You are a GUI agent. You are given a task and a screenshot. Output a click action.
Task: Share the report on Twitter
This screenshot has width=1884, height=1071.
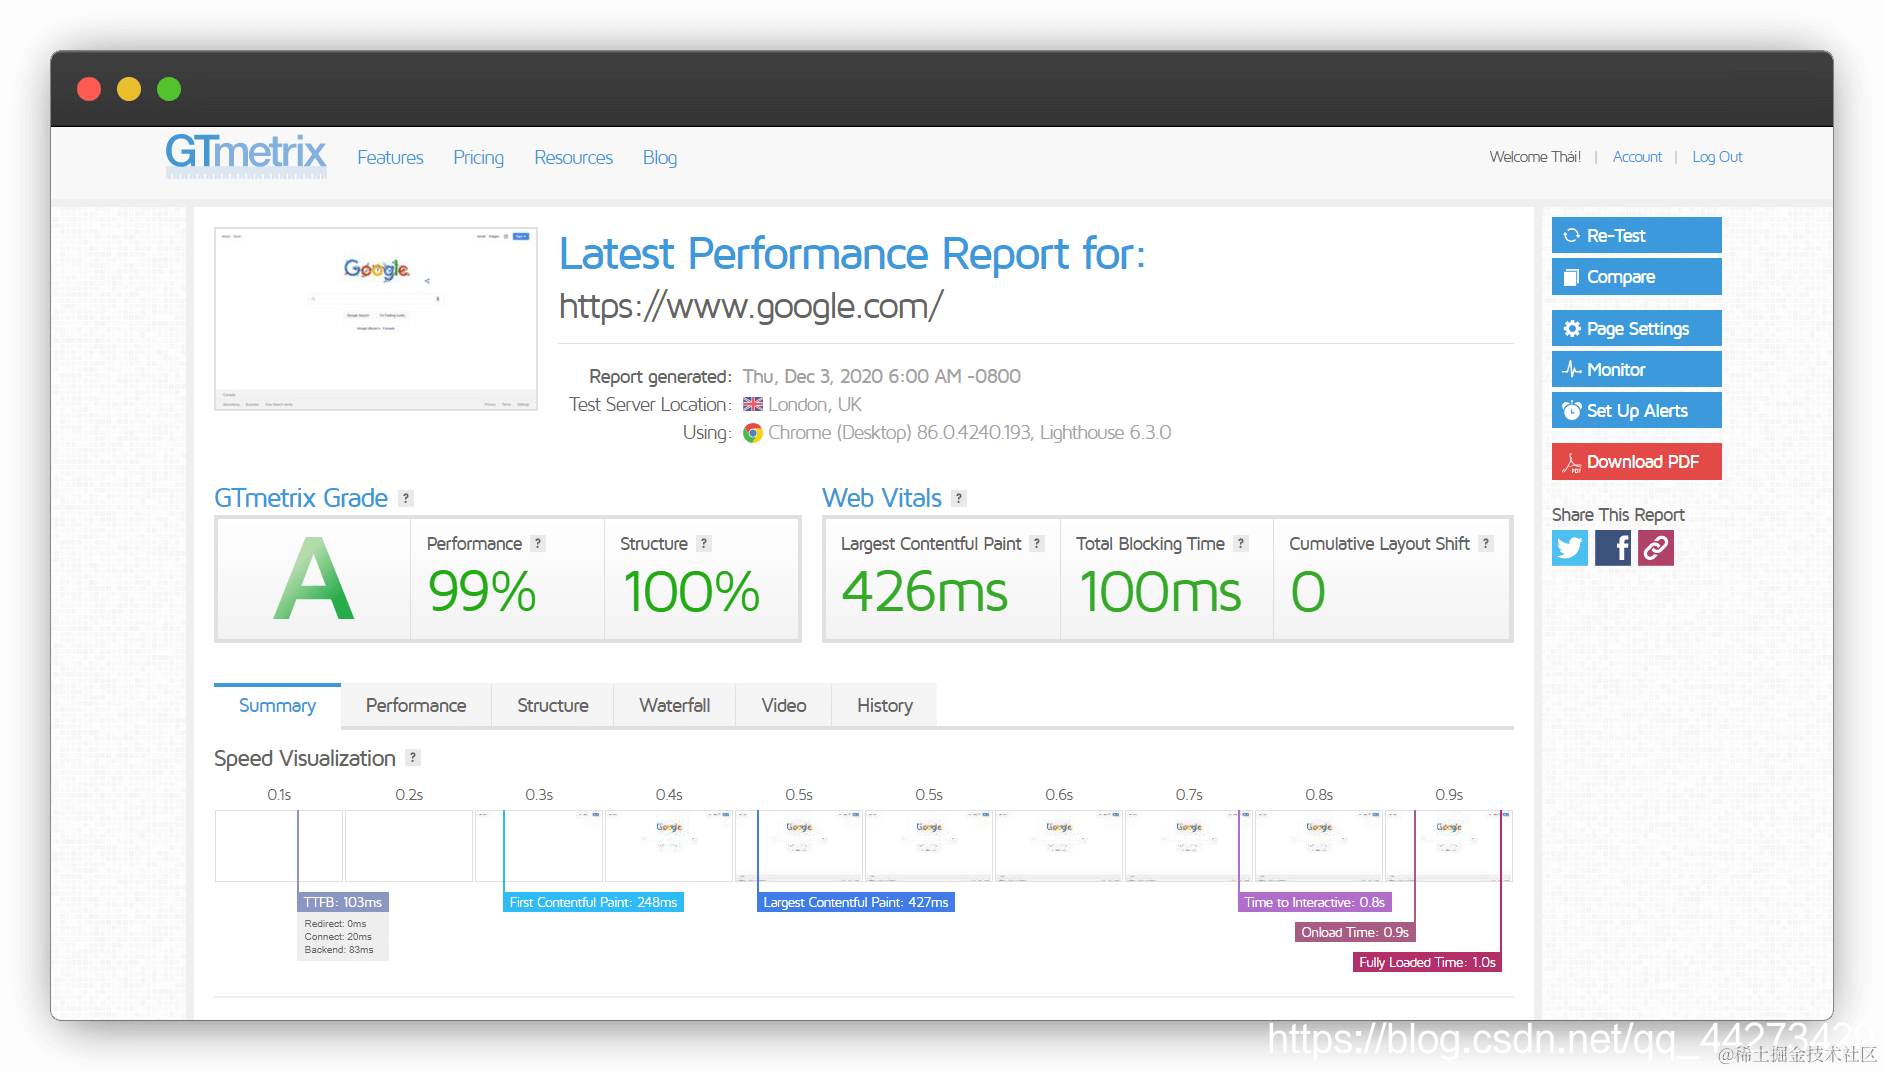click(1569, 547)
